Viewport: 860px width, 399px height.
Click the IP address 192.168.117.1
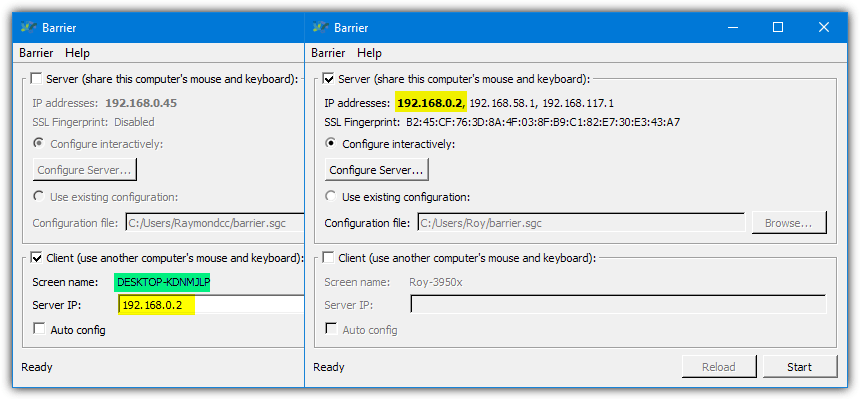[578, 103]
